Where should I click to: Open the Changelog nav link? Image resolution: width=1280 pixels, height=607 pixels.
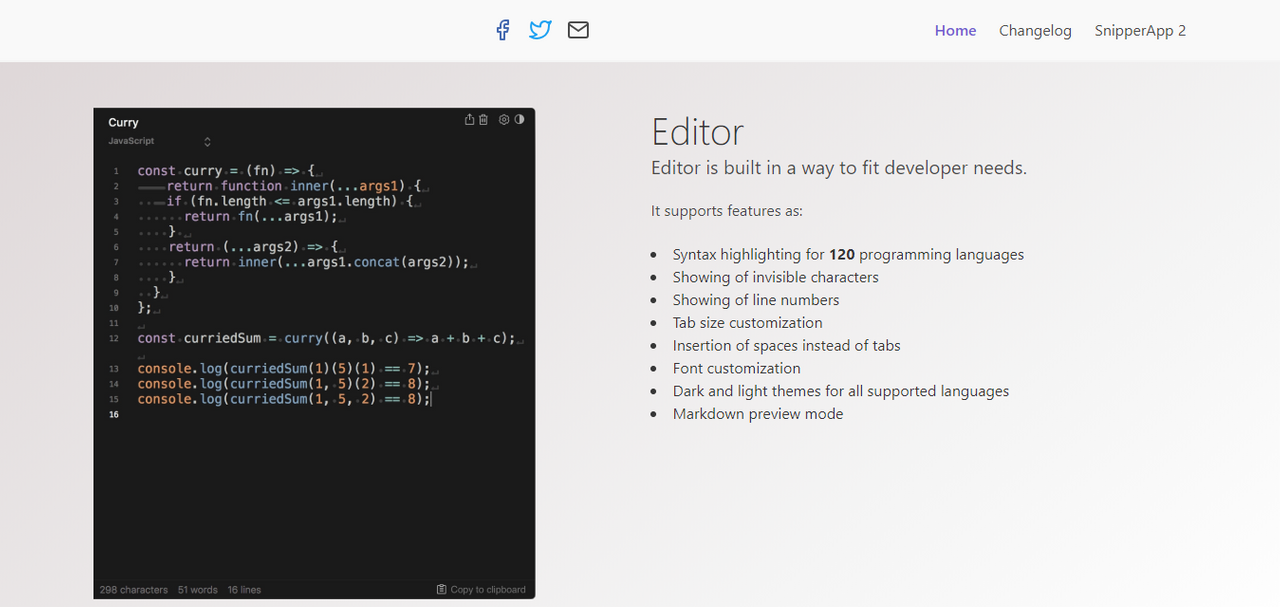pyautogui.click(x=1035, y=31)
